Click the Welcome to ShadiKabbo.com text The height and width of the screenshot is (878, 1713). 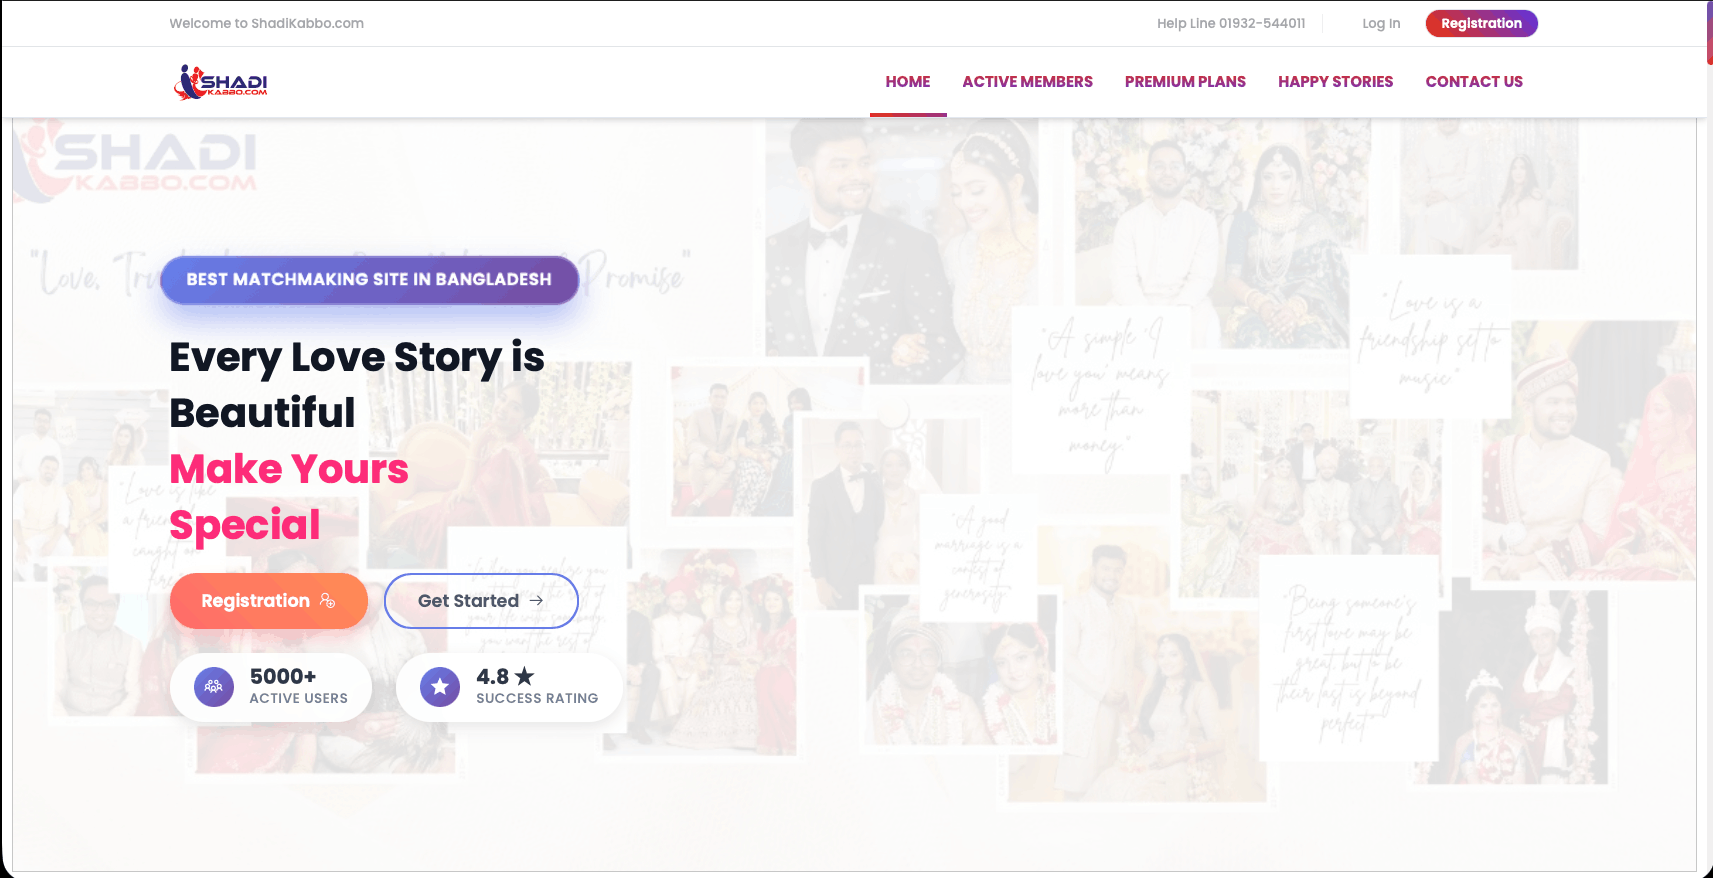coord(266,23)
